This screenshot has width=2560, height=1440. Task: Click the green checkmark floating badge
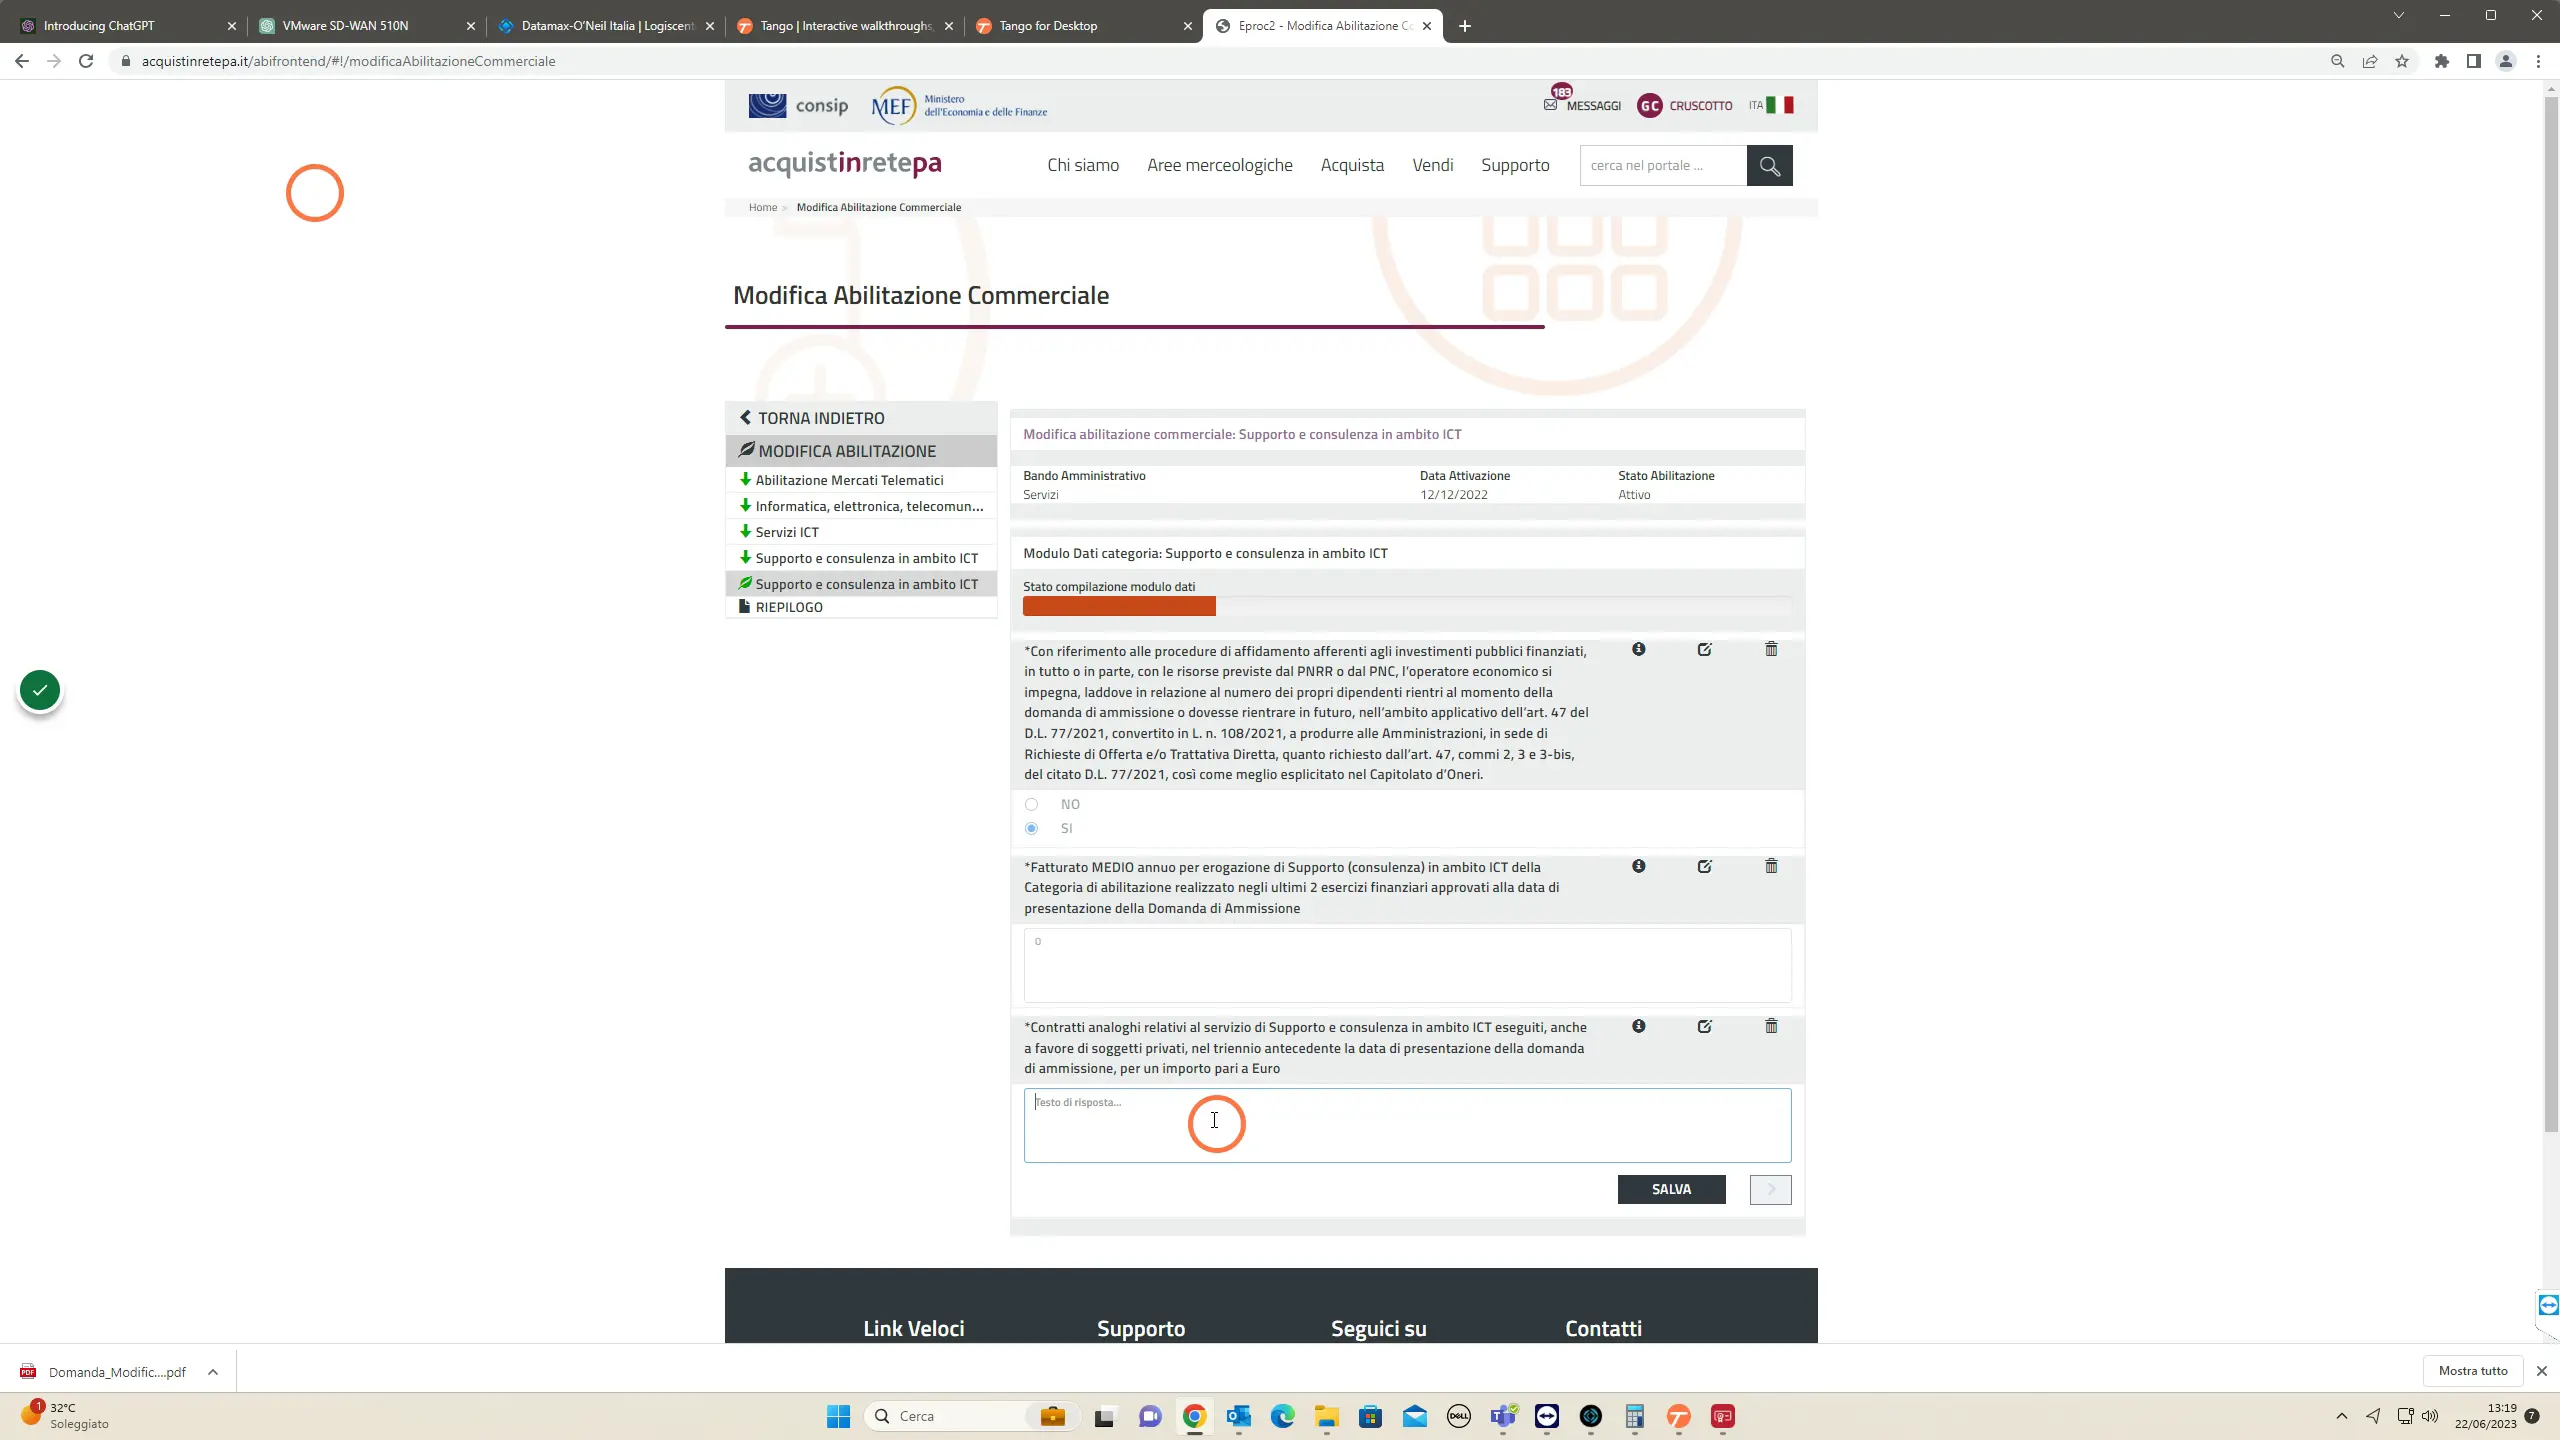pyautogui.click(x=40, y=690)
